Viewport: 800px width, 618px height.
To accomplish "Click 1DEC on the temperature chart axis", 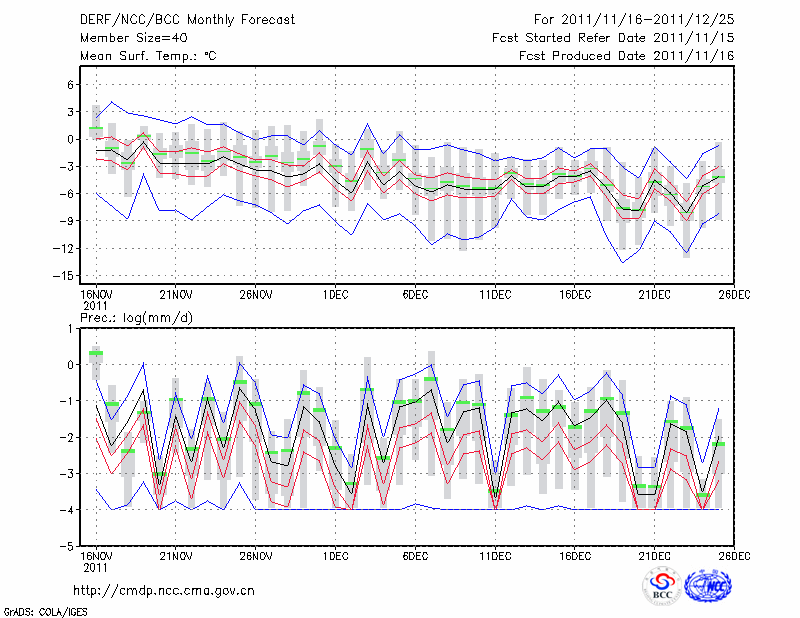I will (x=335, y=293).
